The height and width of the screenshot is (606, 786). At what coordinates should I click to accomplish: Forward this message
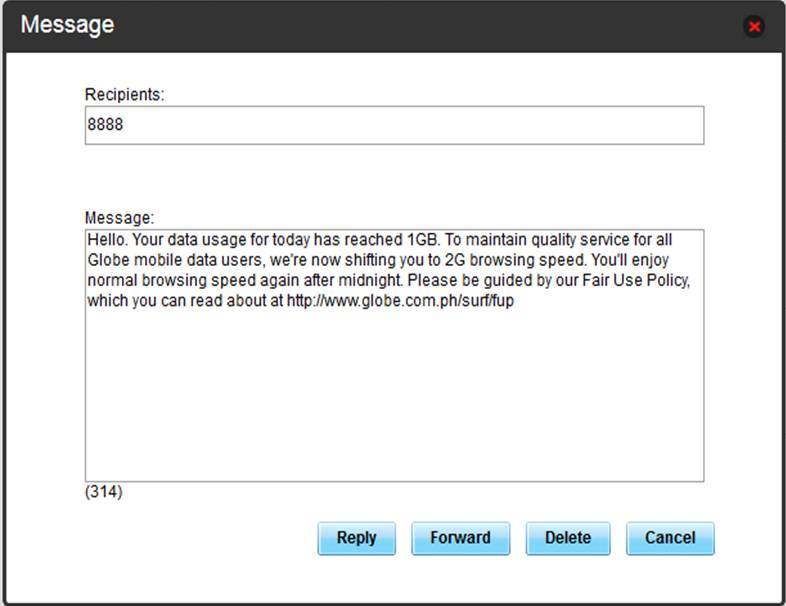(460, 538)
